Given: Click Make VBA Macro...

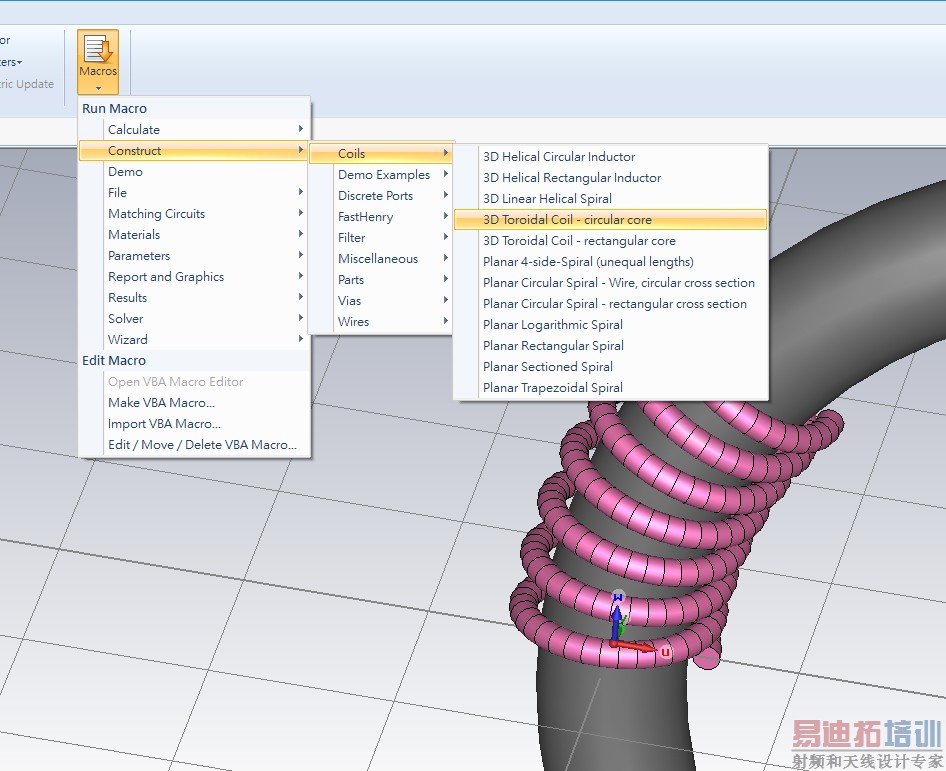Looking at the screenshot, I should [x=194, y=402].
